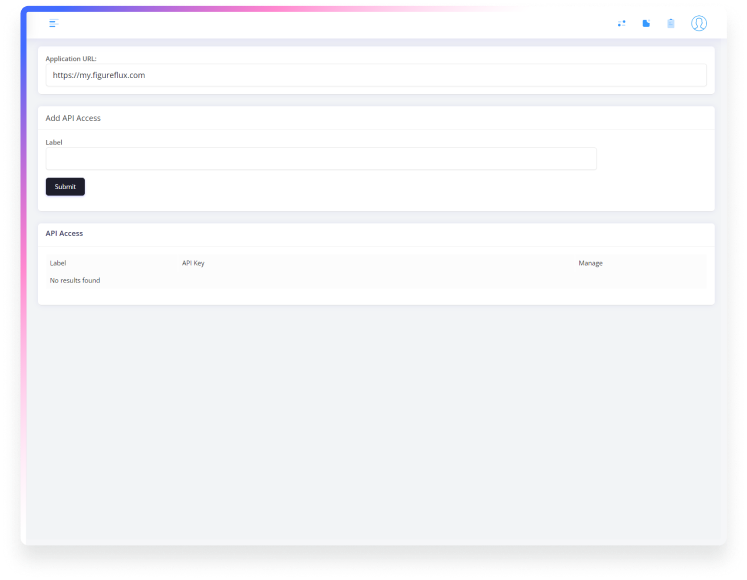Click the blue document file icon
Image resolution: width=747 pixels, height=580 pixels.
646,23
